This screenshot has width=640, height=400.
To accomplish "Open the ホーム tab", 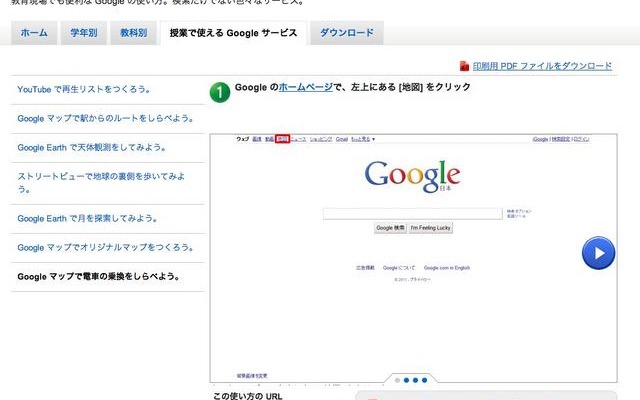I will pyautogui.click(x=34, y=33).
